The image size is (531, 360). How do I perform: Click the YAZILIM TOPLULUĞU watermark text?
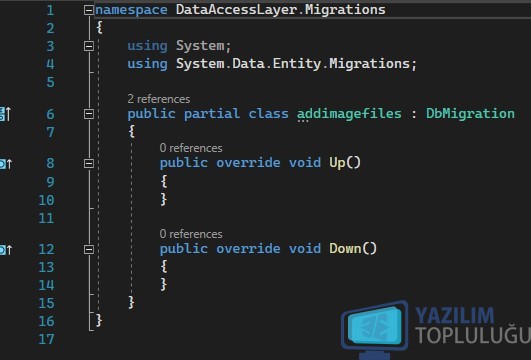point(473,325)
